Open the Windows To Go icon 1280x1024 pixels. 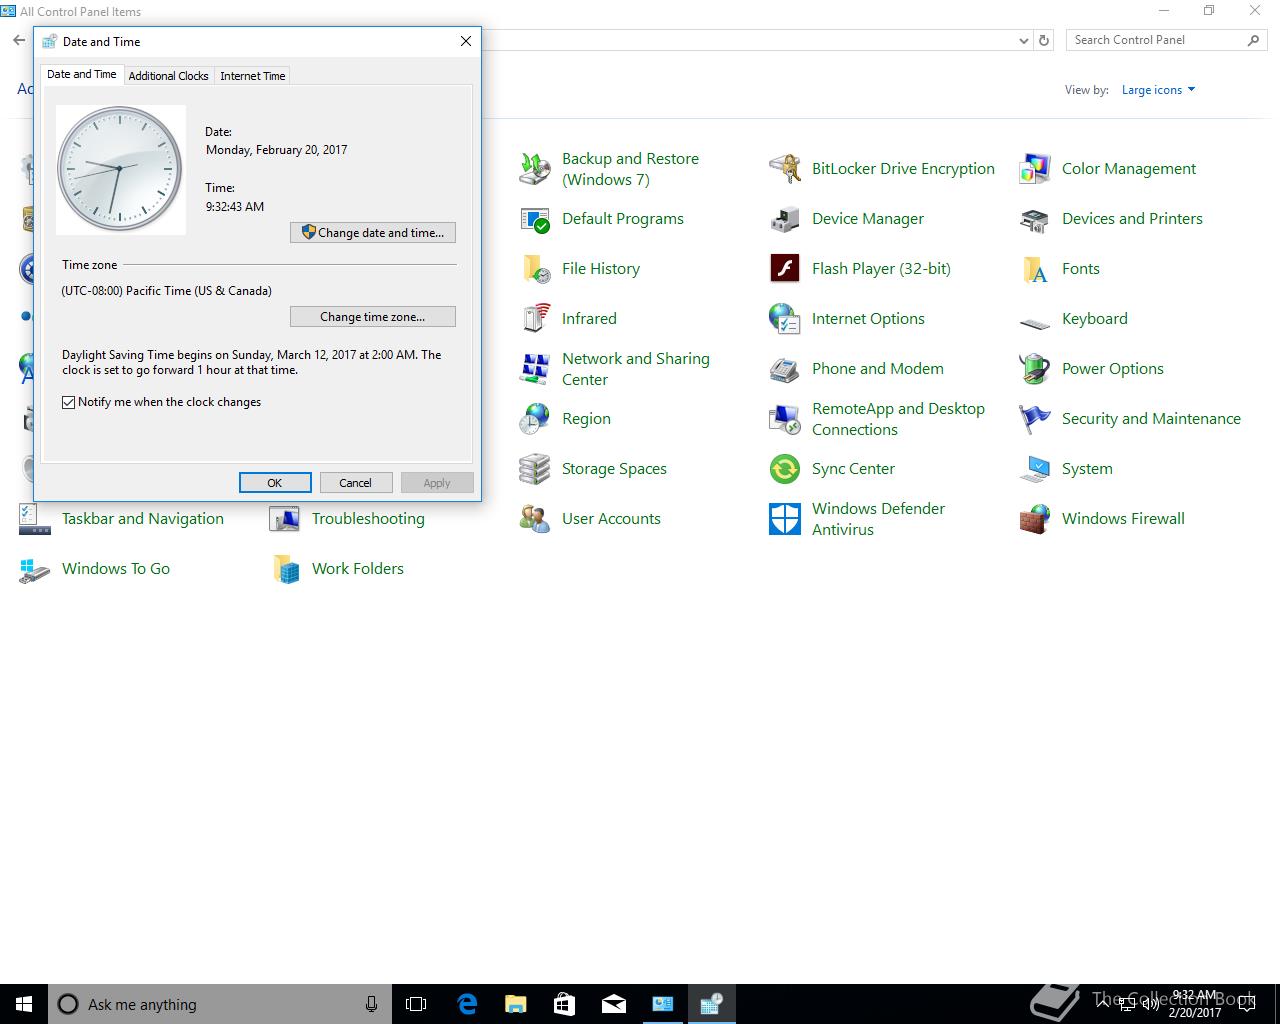click(x=35, y=569)
